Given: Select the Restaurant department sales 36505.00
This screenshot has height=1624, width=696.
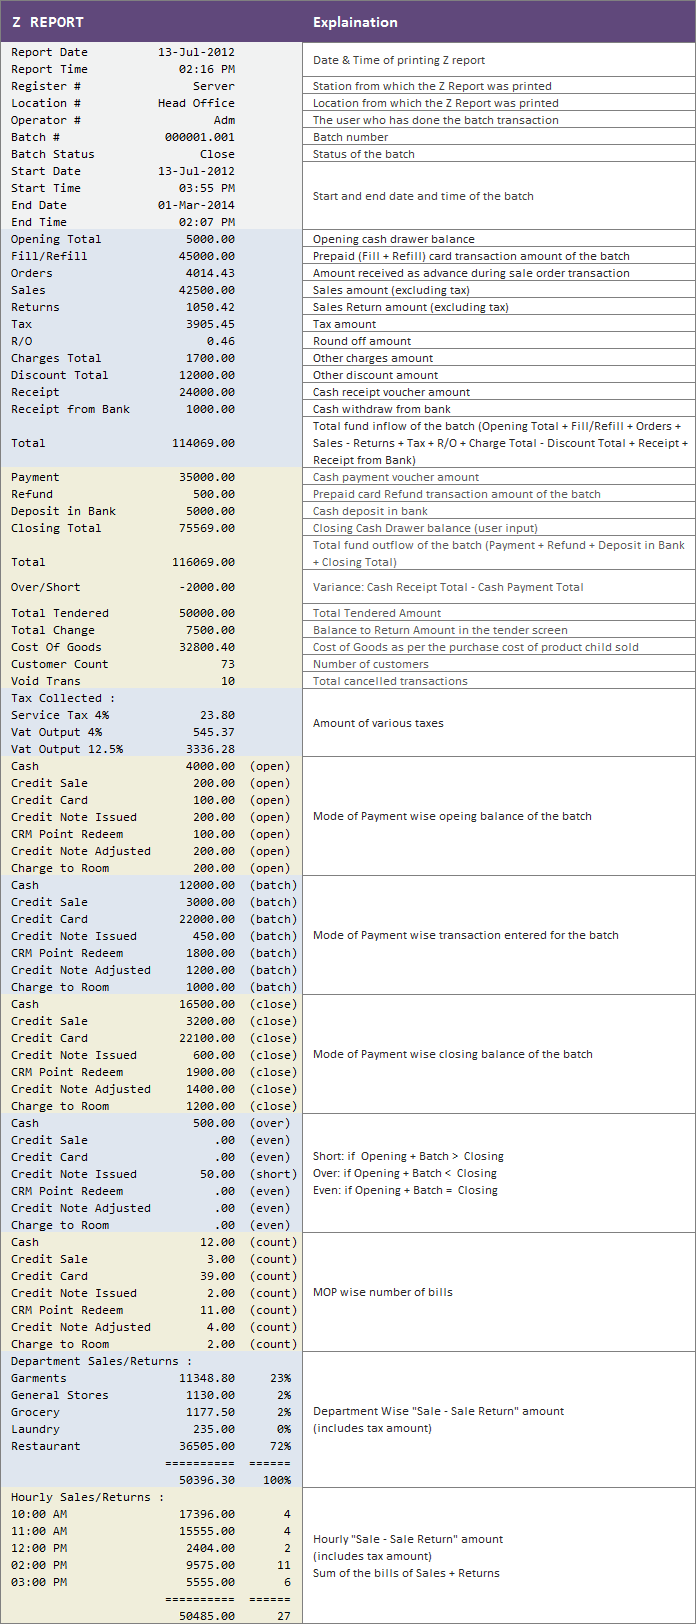Looking at the screenshot, I should pyautogui.click(x=207, y=1446).
